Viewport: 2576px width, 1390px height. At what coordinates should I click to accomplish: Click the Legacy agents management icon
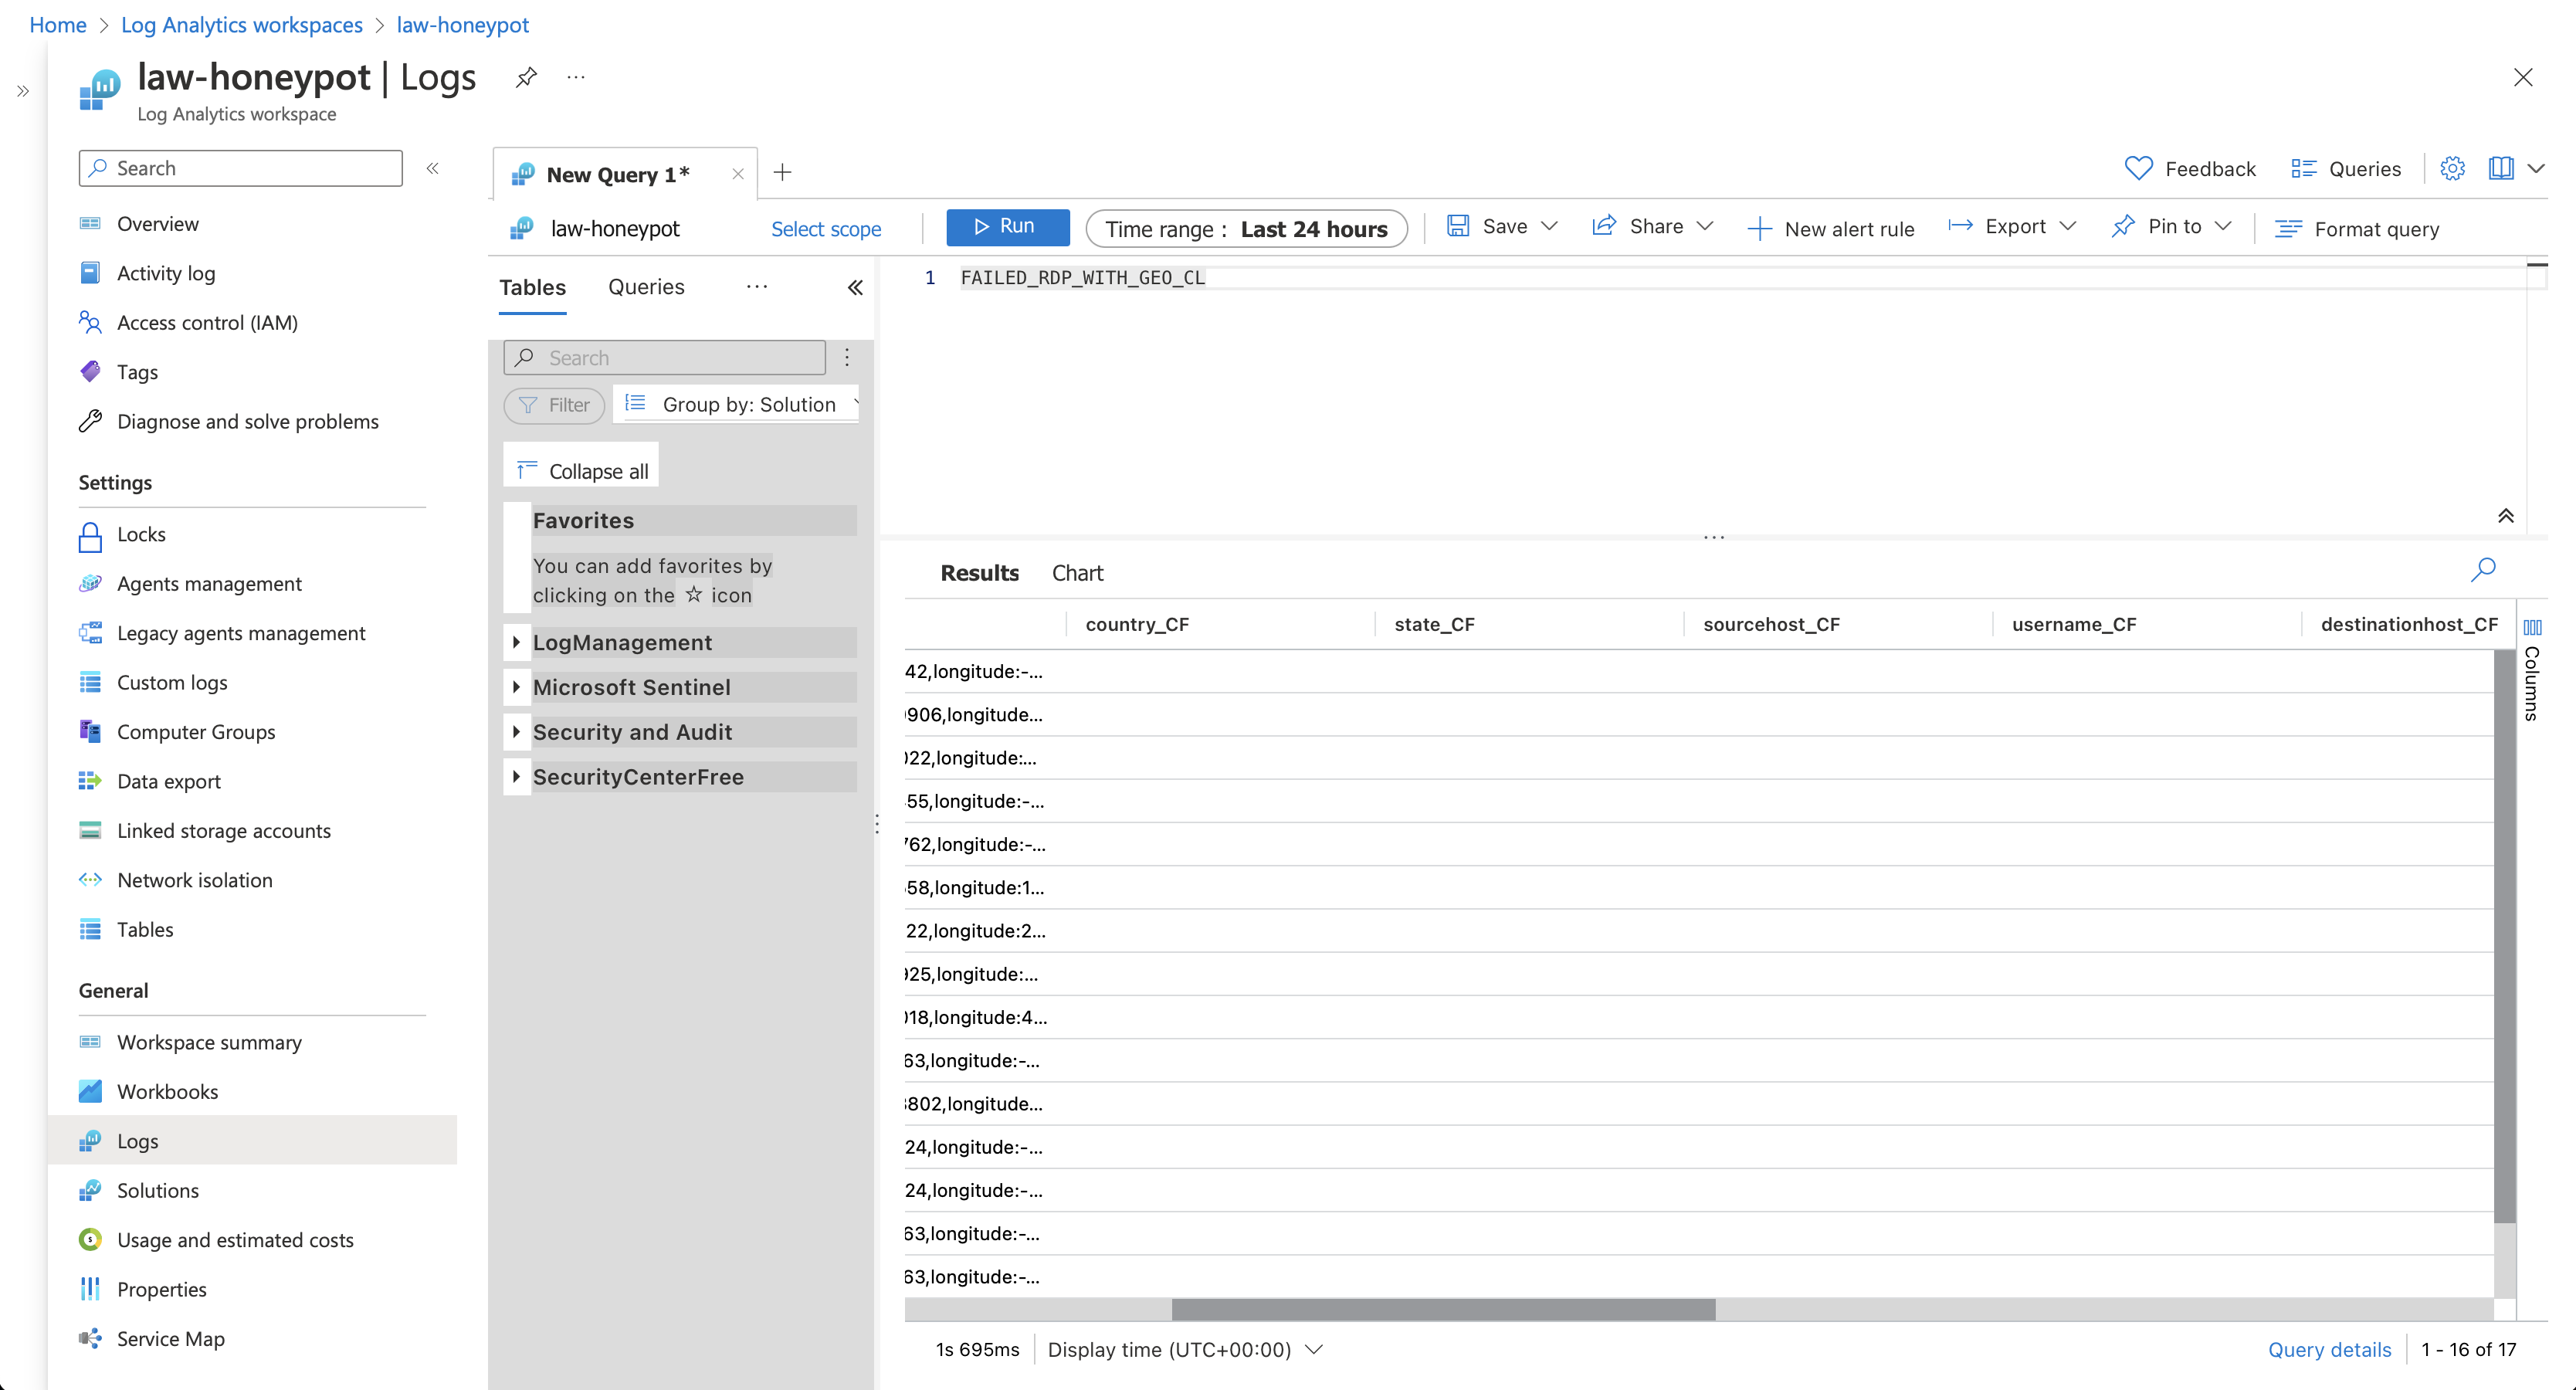click(x=90, y=632)
